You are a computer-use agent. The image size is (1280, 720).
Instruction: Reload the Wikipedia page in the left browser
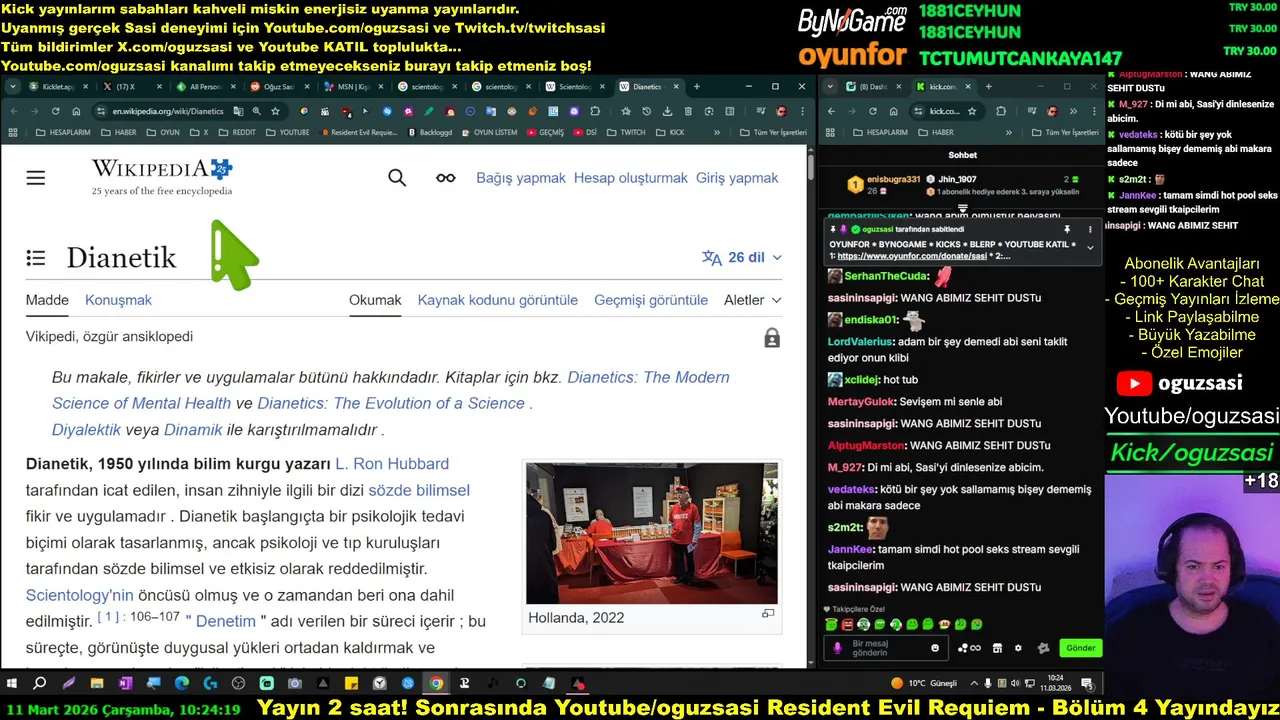55,111
